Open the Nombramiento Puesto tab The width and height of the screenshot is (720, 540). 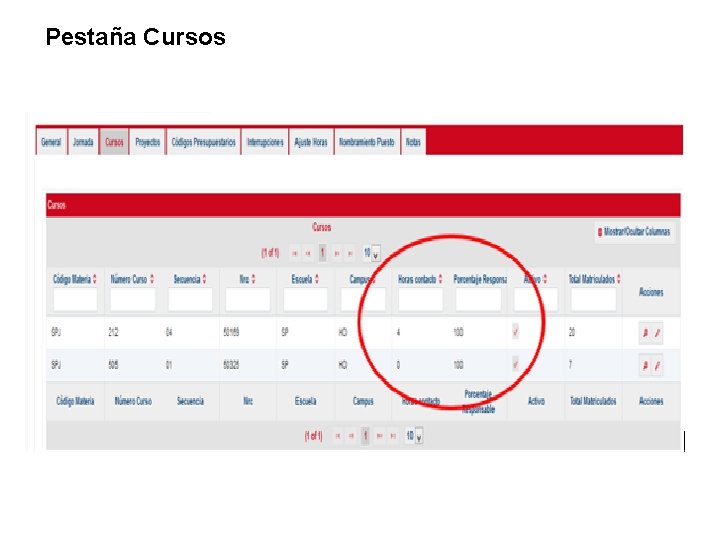(x=367, y=142)
